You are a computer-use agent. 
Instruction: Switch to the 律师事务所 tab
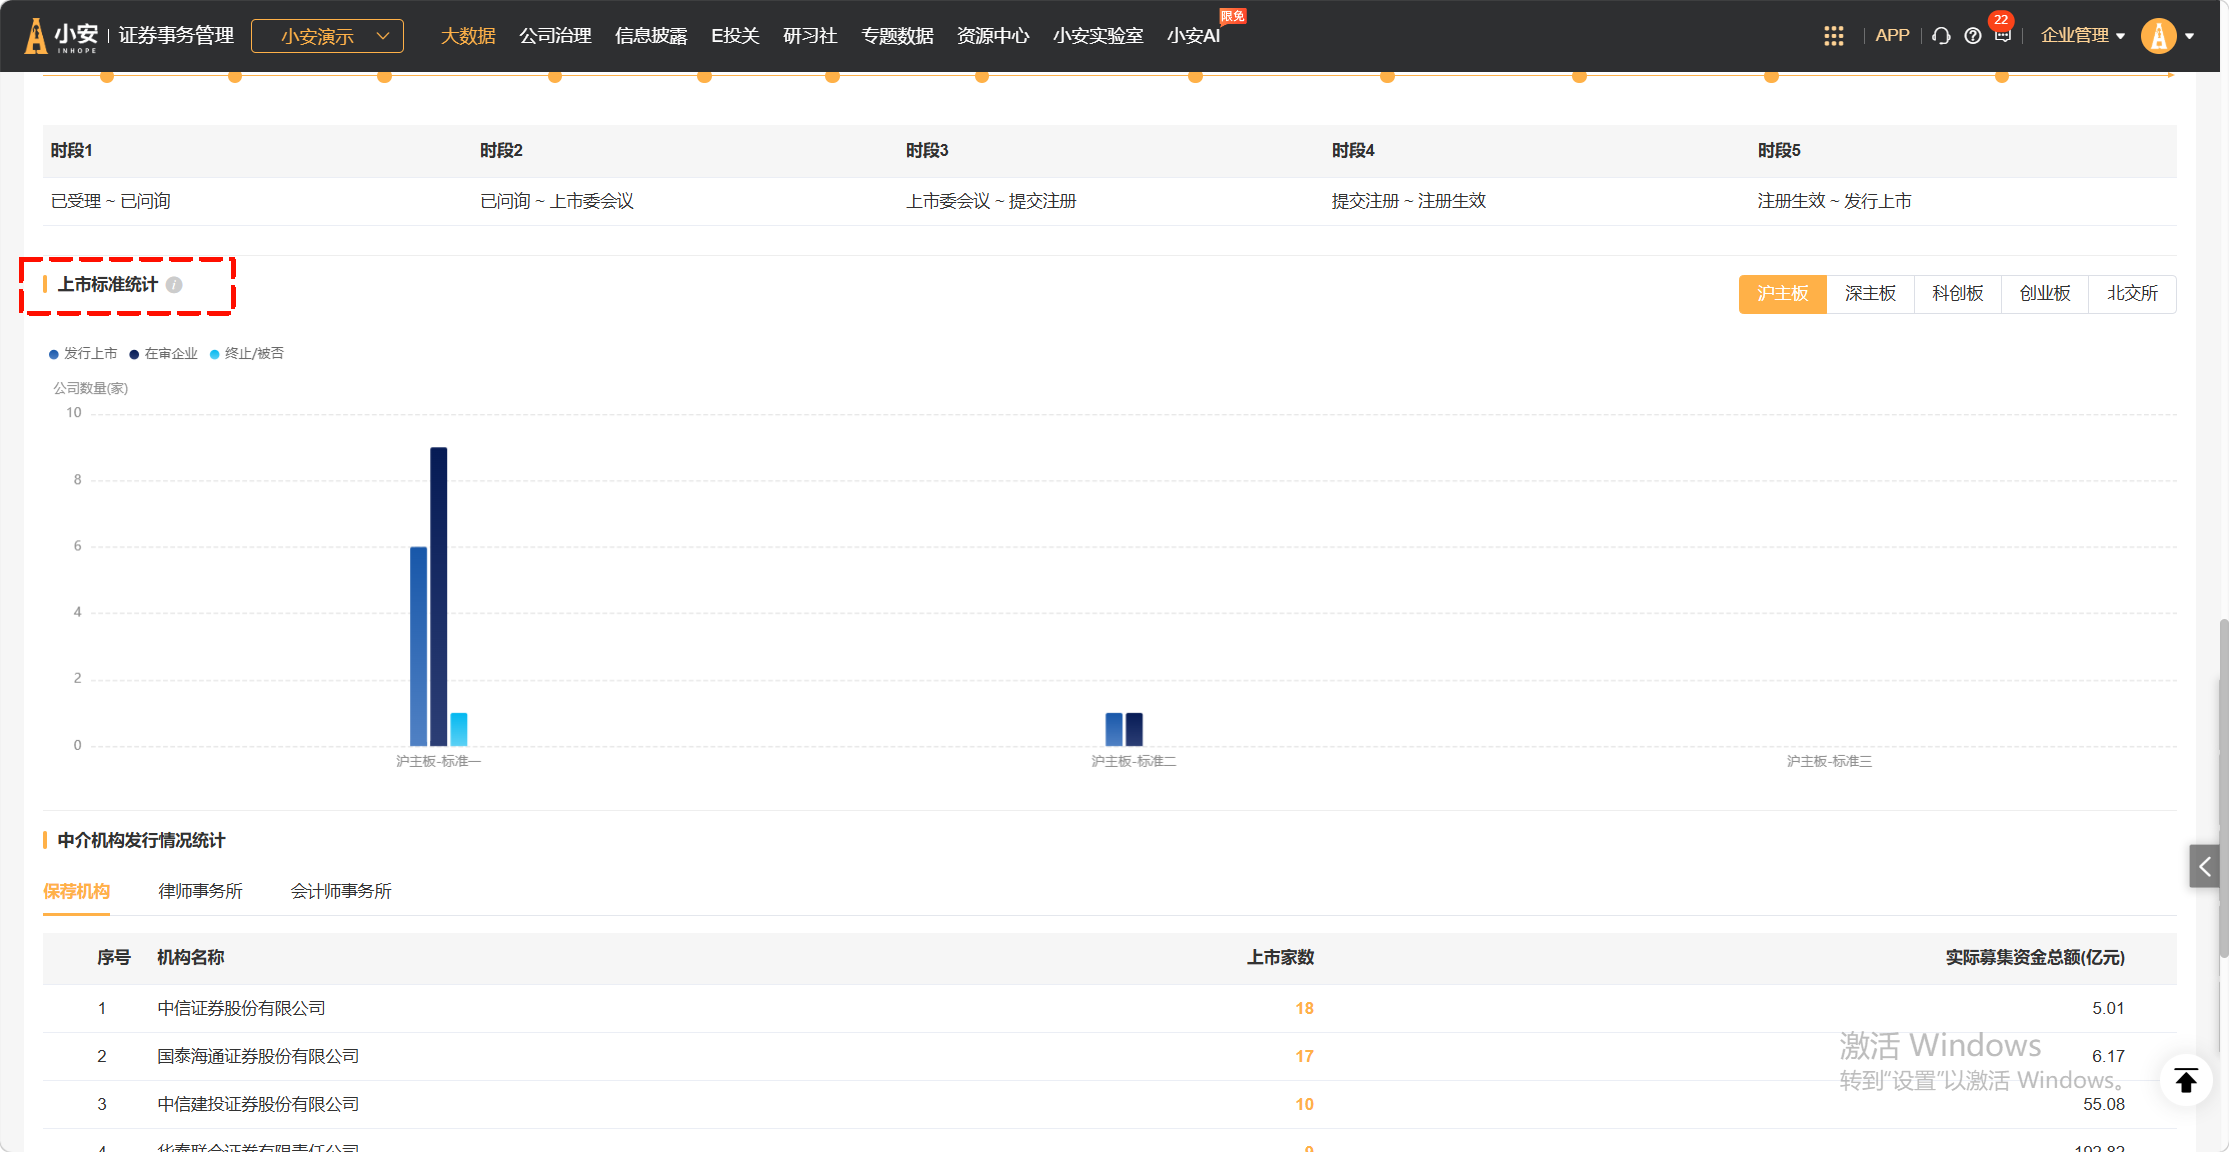[x=200, y=891]
